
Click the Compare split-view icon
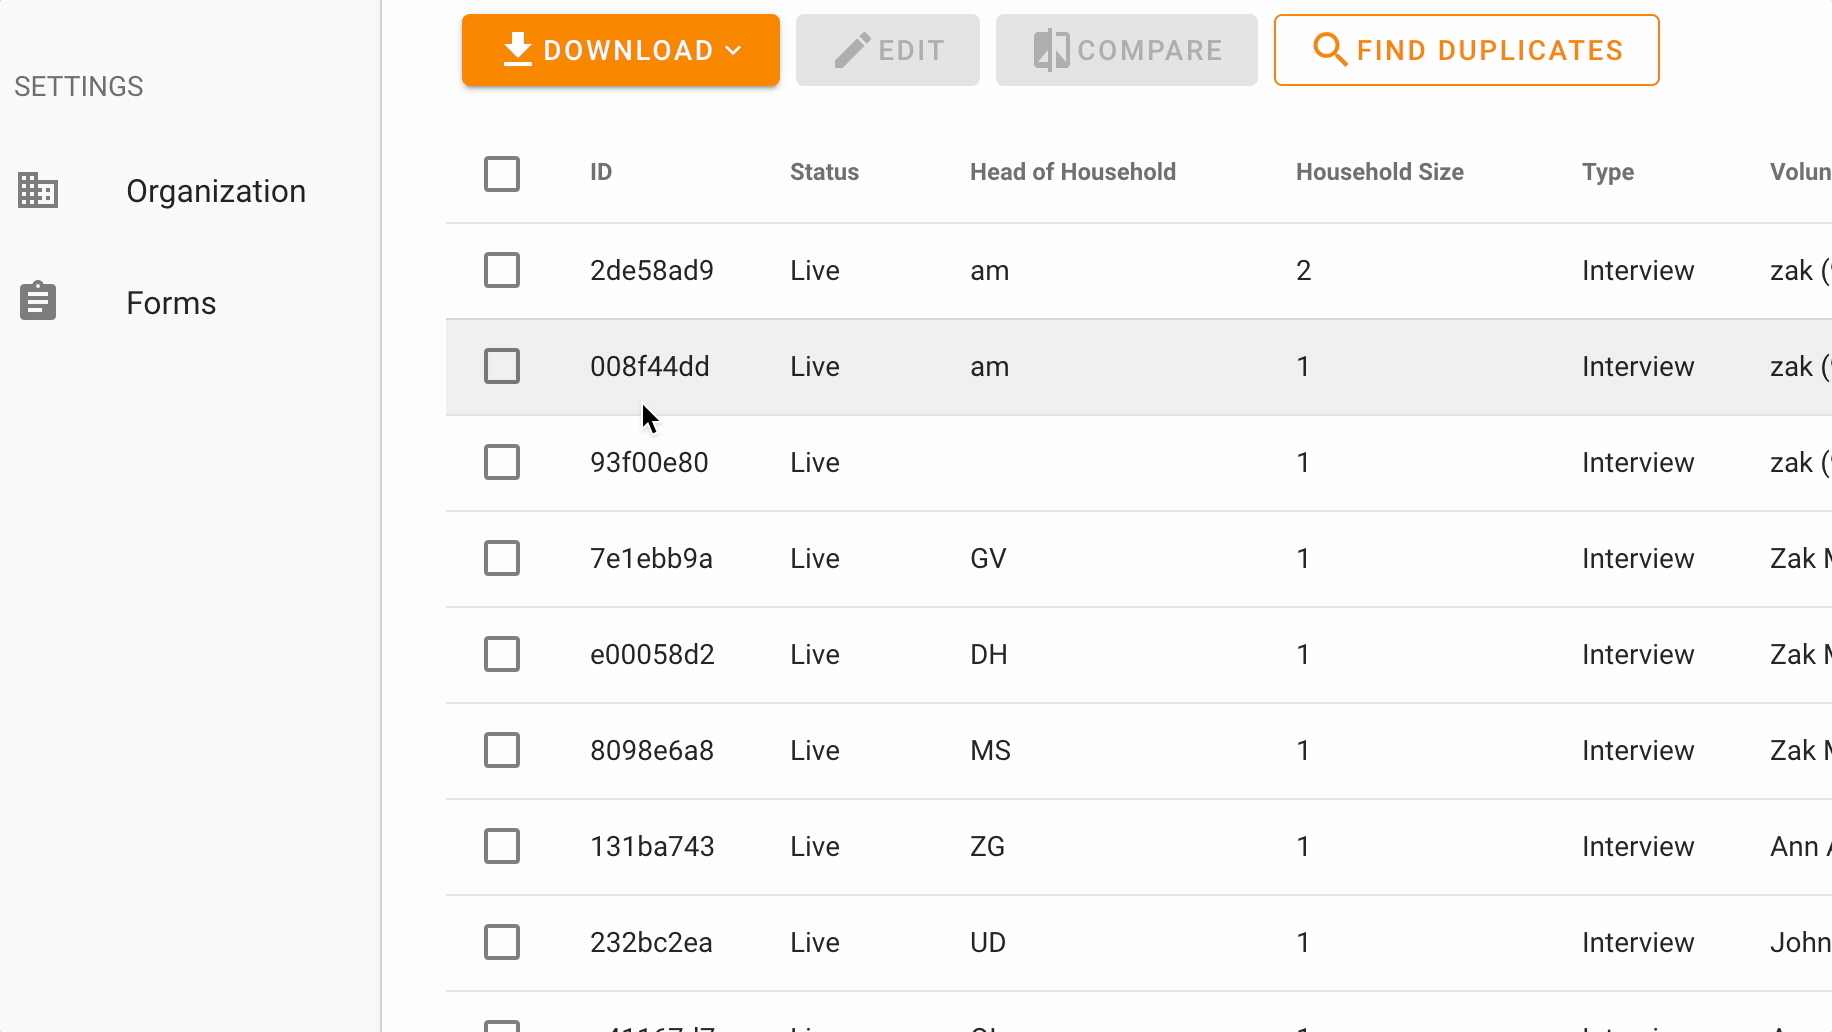pyautogui.click(x=1051, y=50)
